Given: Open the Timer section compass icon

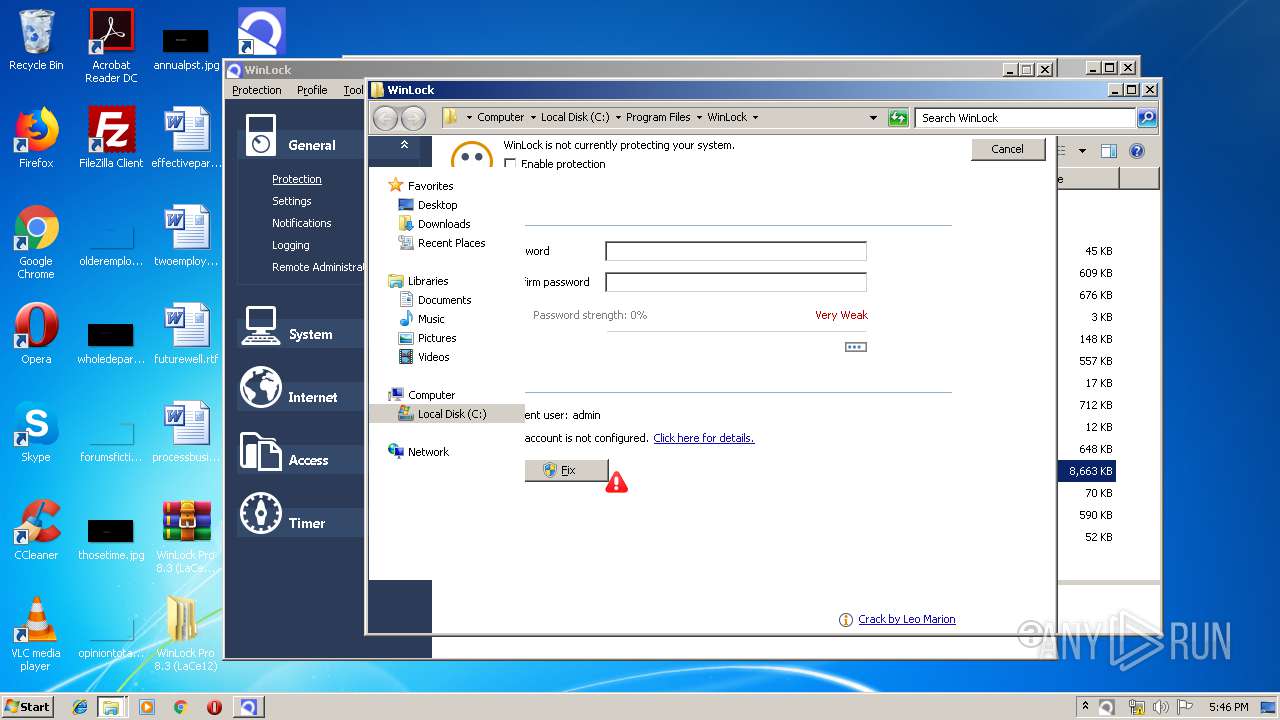Looking at the screenshot, I should tap(260, 514).
